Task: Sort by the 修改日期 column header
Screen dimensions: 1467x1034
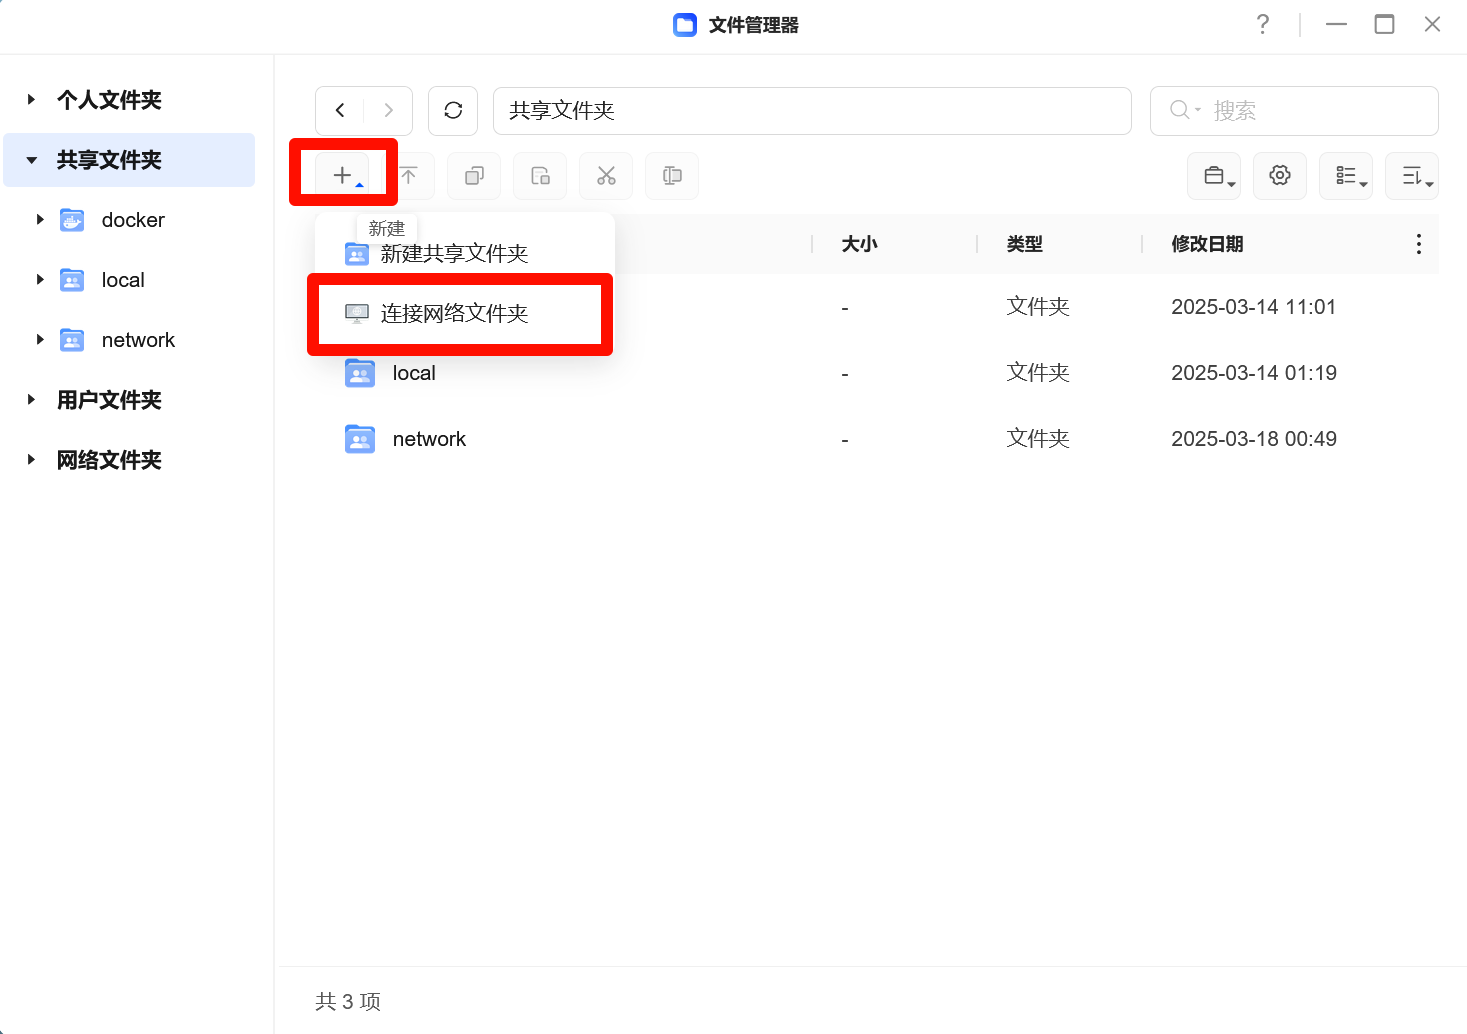Action: click(x=1207, y=244)
